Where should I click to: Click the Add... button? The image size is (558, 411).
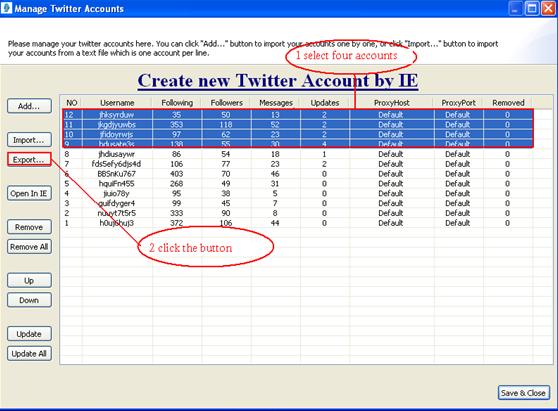click(29, 106)
